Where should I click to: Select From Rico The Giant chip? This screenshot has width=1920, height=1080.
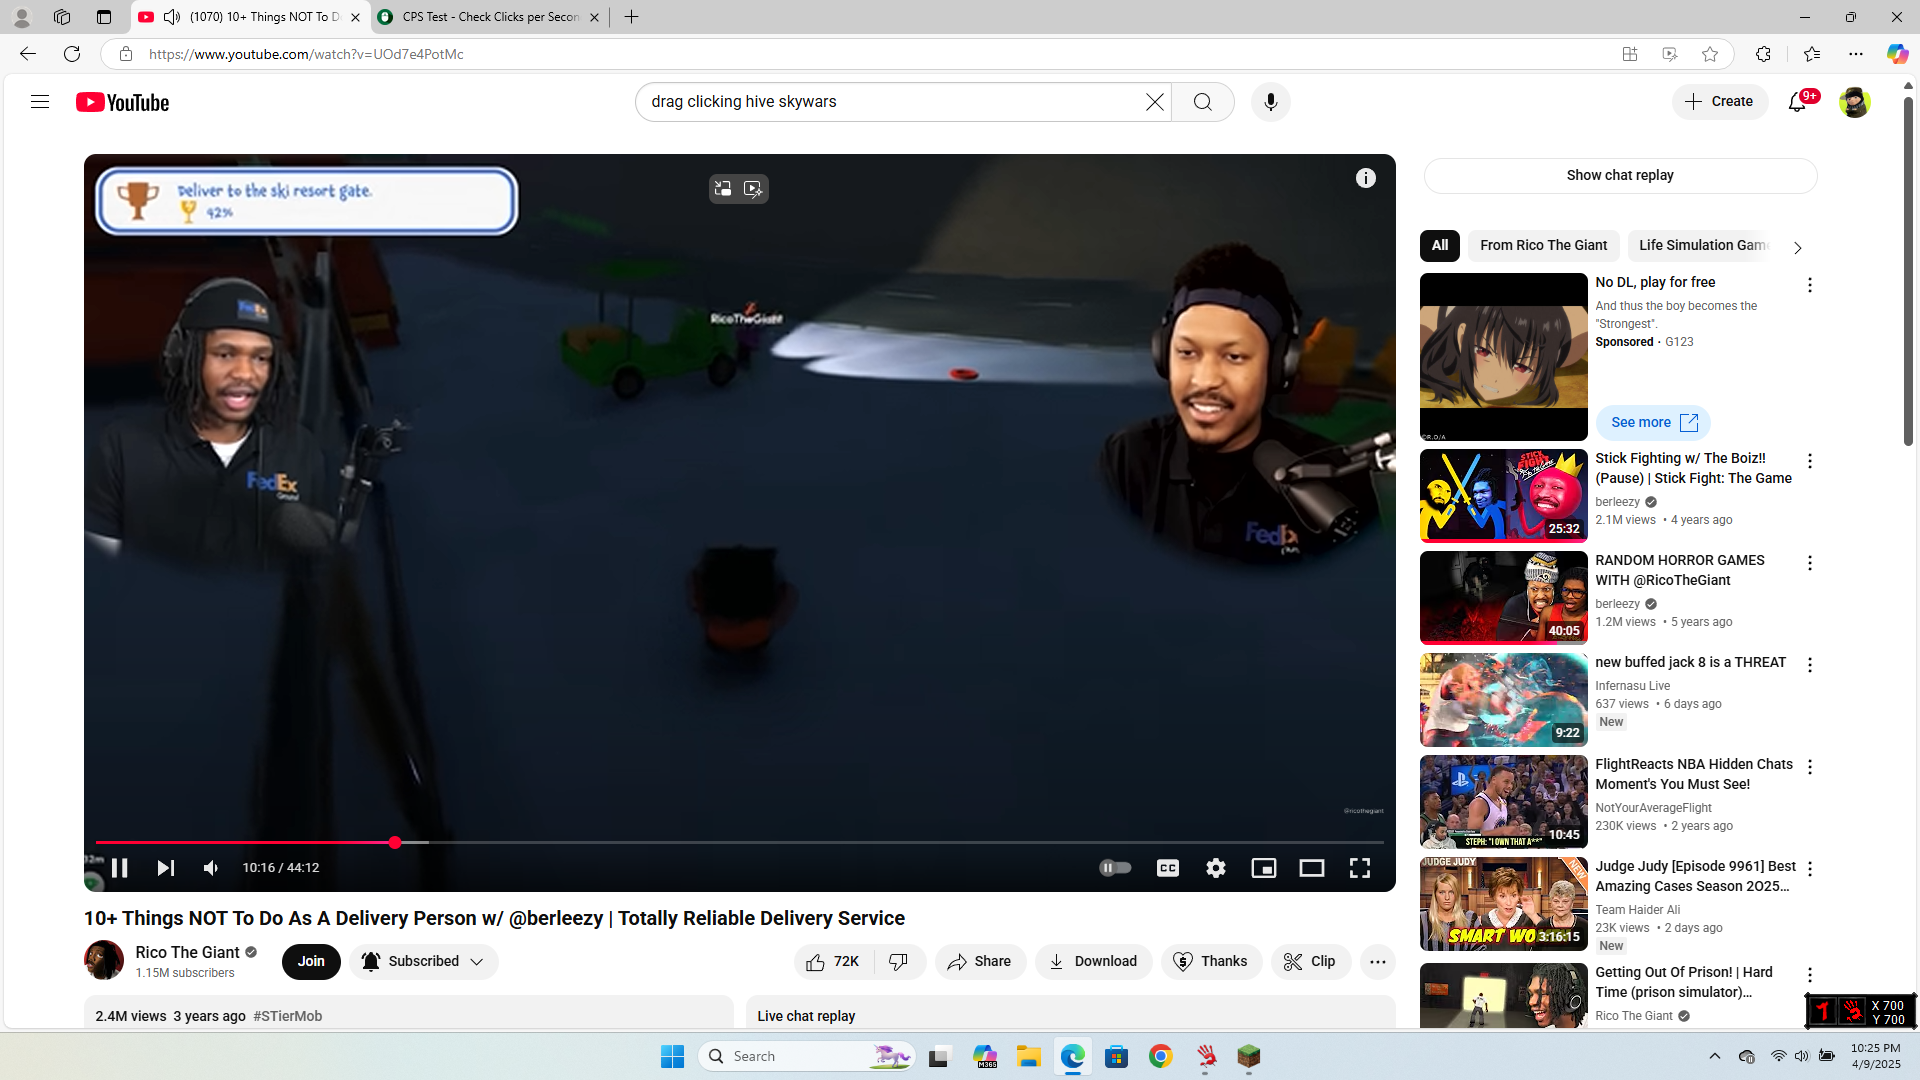tap(1543, 246)
